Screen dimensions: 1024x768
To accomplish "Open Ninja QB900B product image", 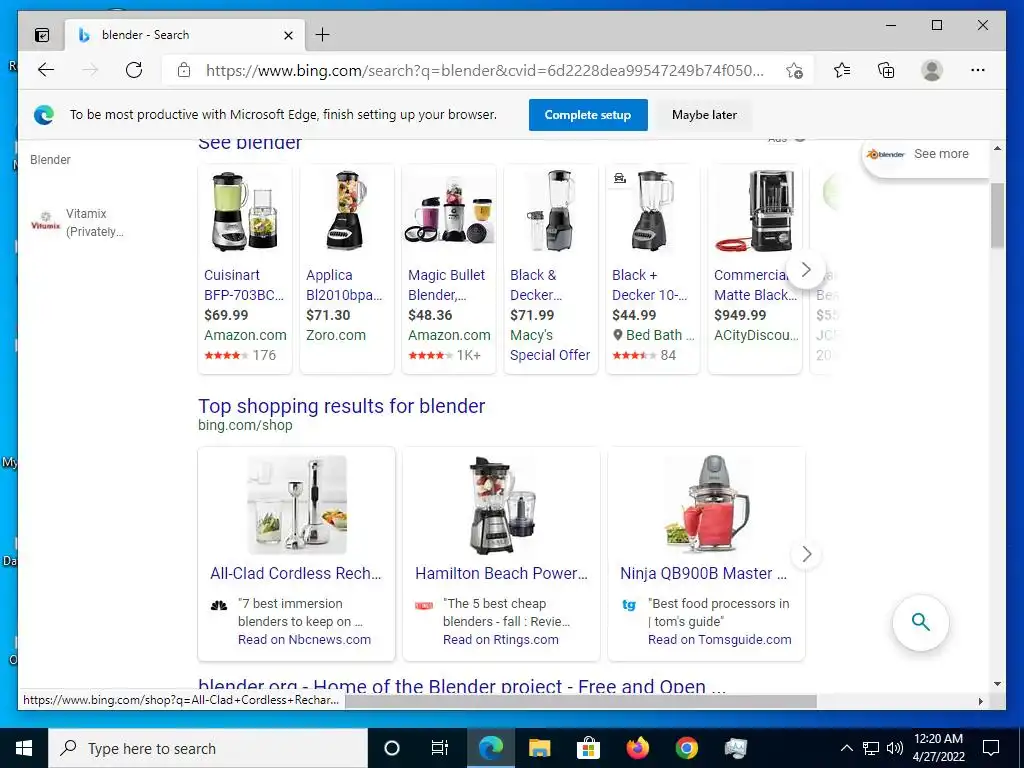I will point(707,505).
